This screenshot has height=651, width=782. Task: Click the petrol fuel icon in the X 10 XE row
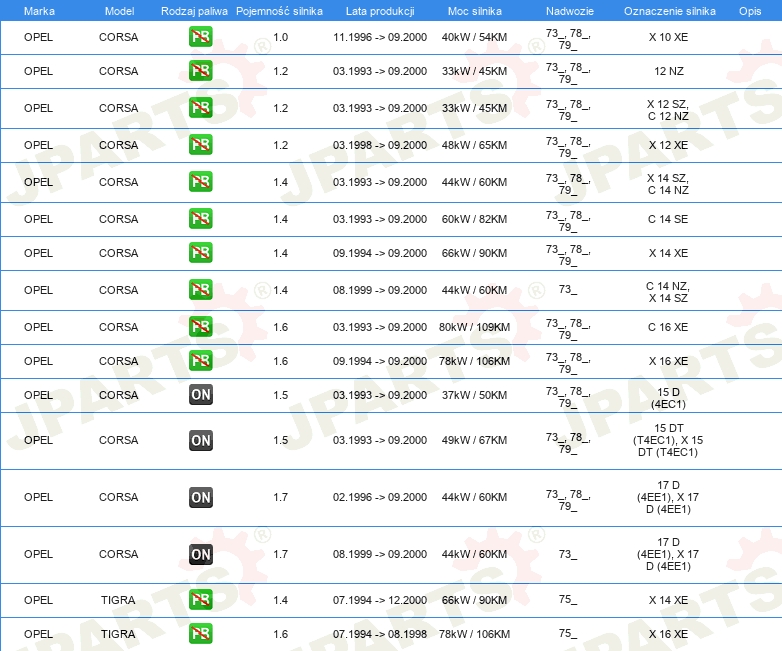coord(200,37)
